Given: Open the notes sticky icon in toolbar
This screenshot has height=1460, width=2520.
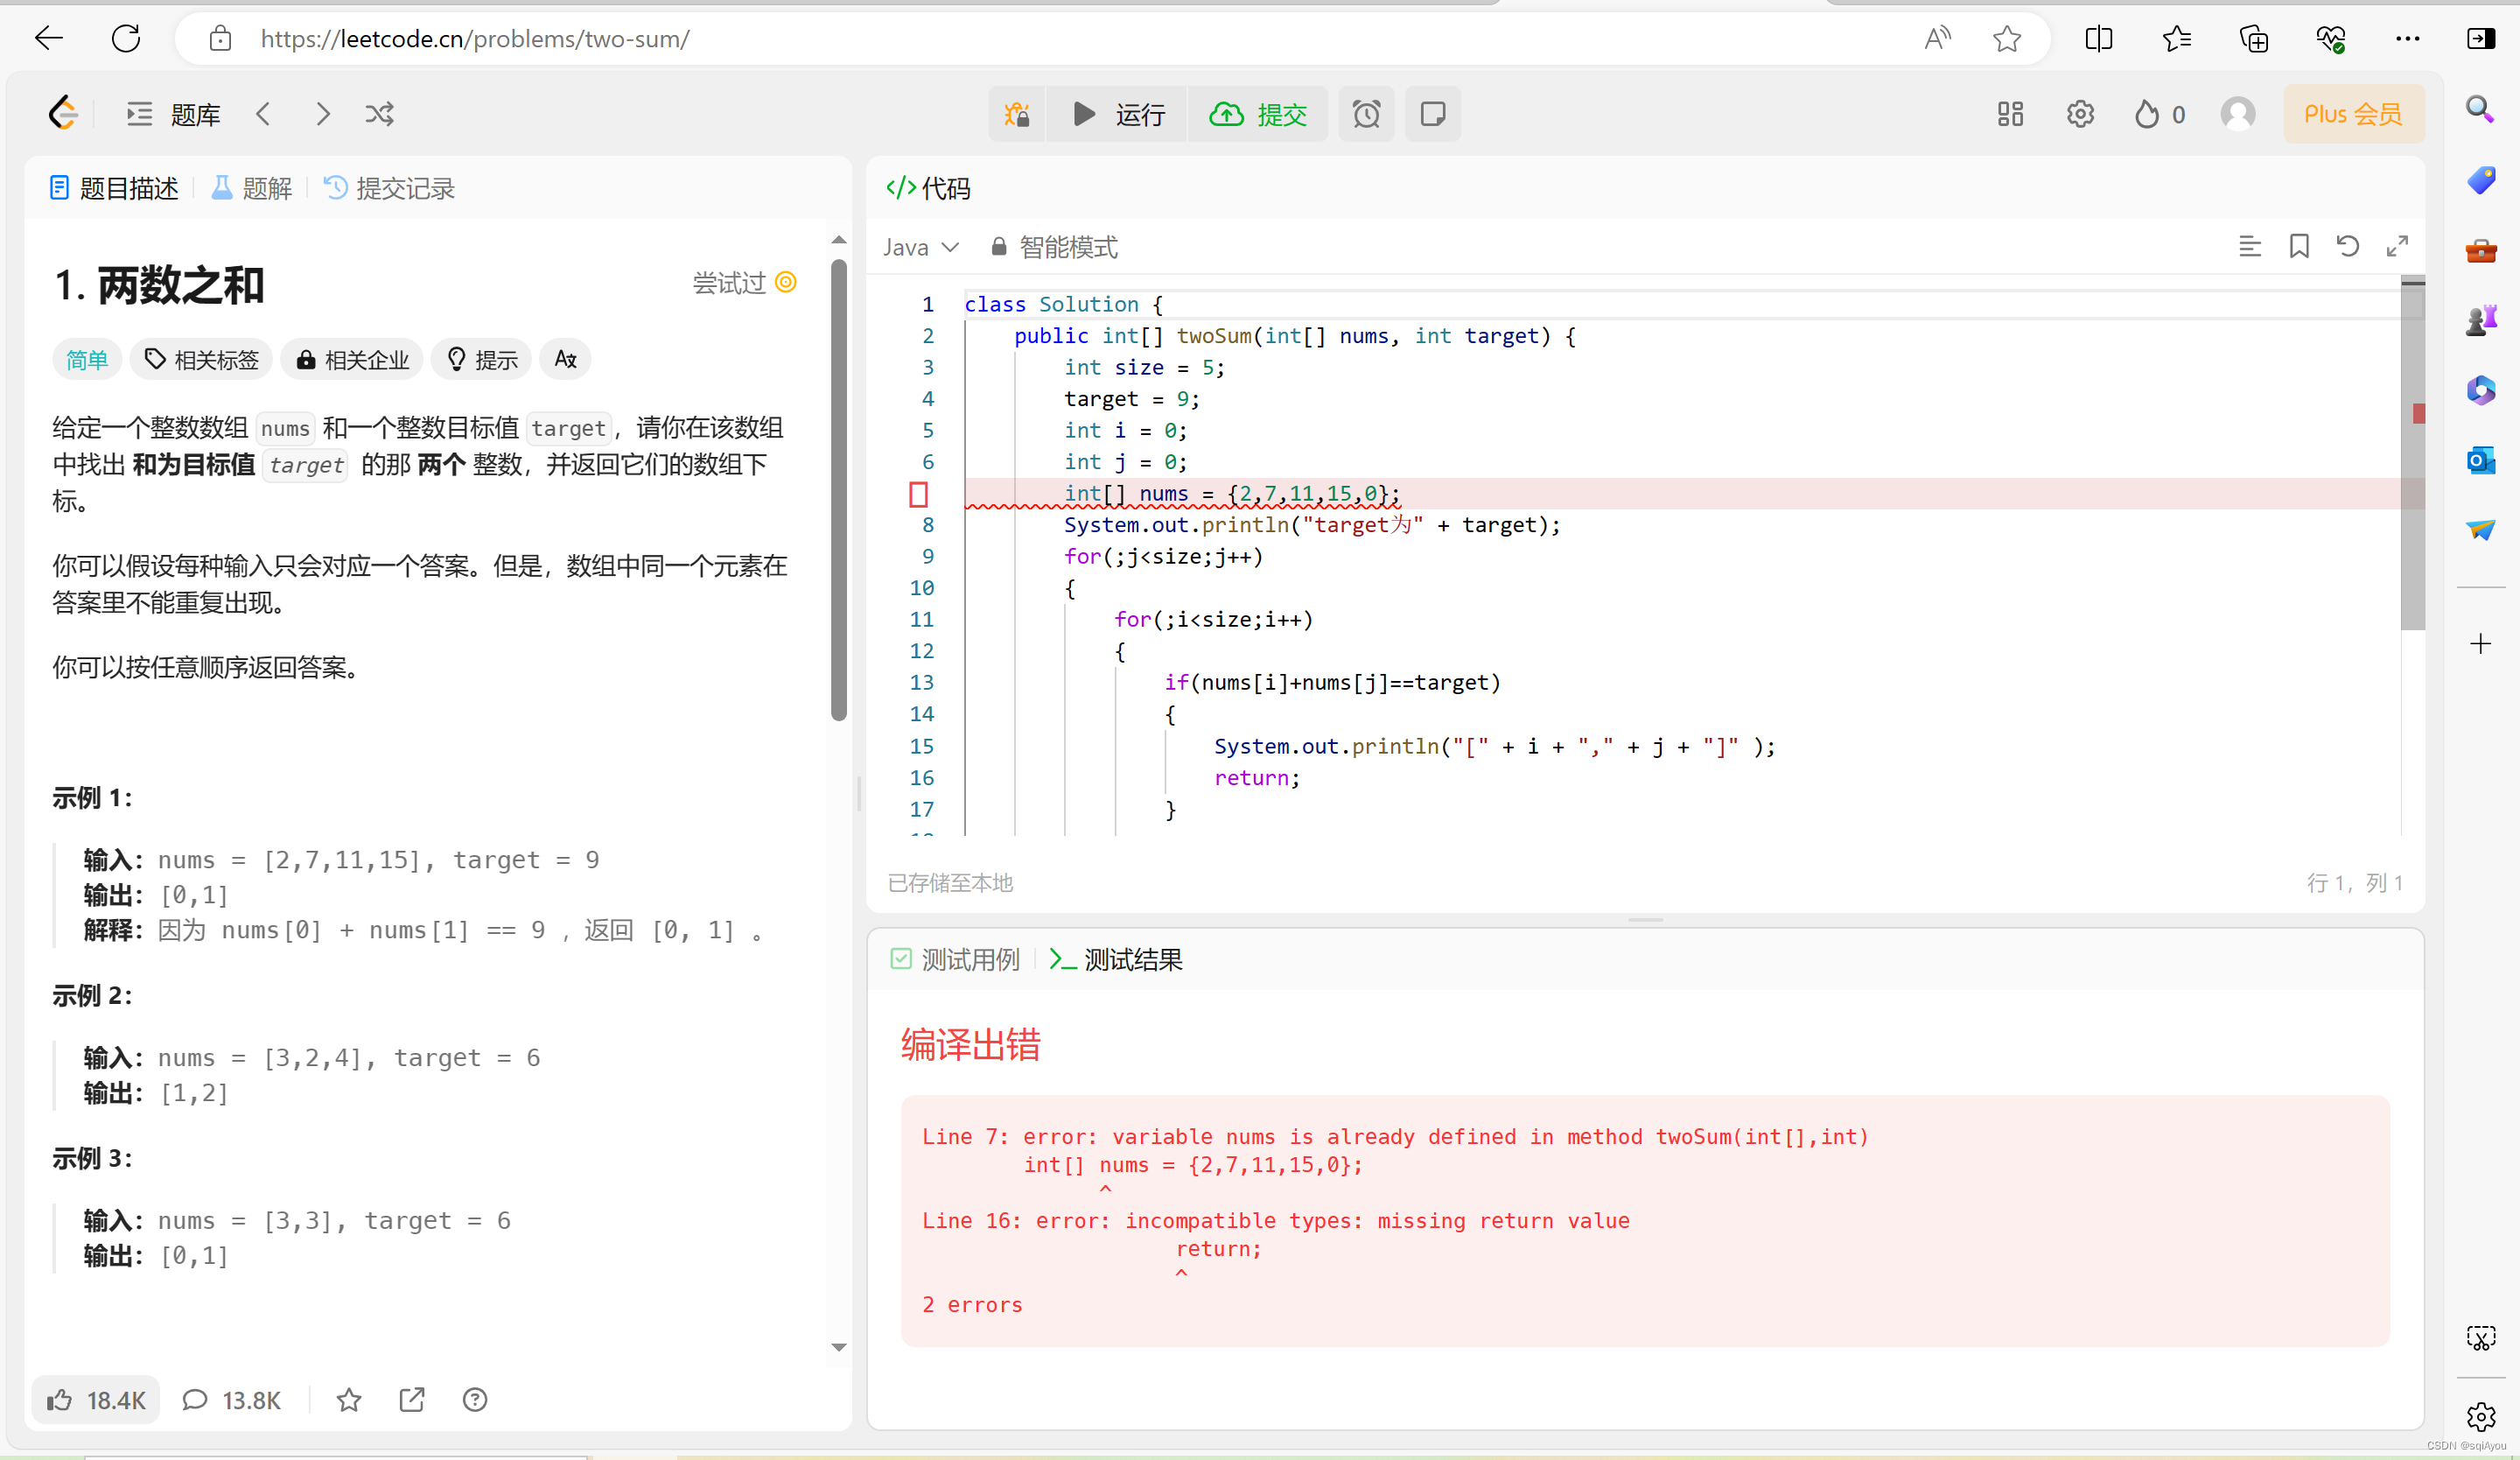Looking at the screenshot, I should (x=1432, y=114).
